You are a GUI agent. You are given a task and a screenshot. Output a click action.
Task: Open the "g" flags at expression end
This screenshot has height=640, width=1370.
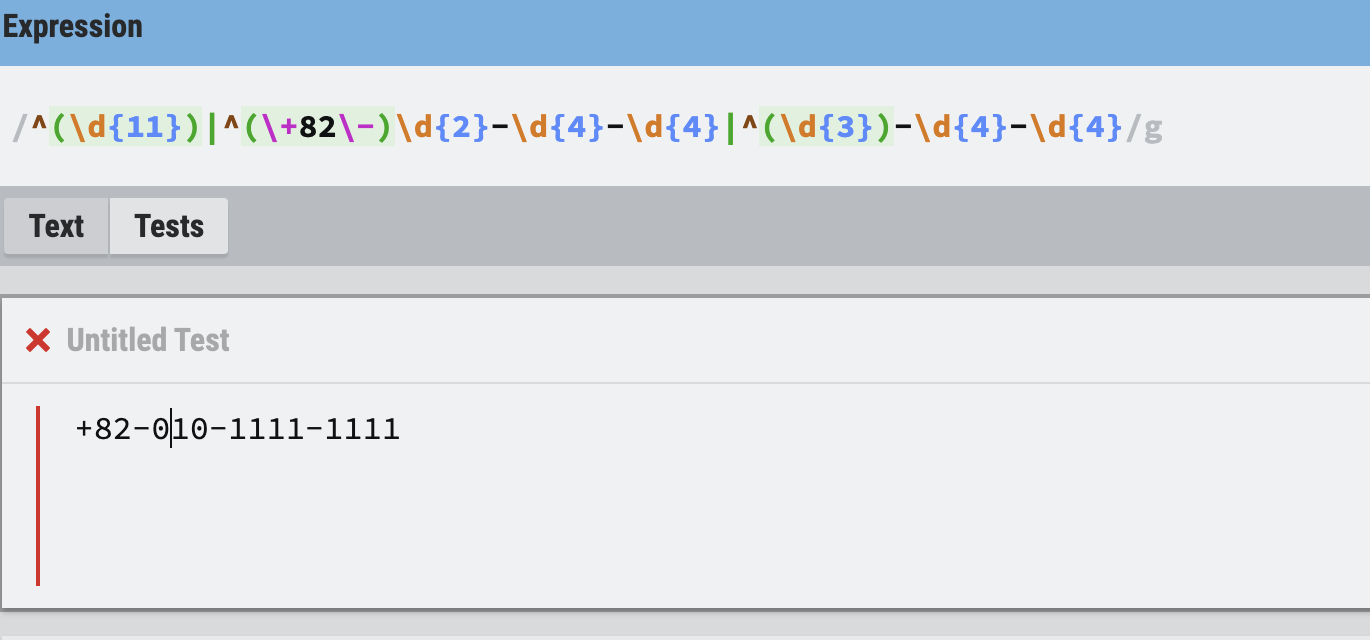point(1153,128)
